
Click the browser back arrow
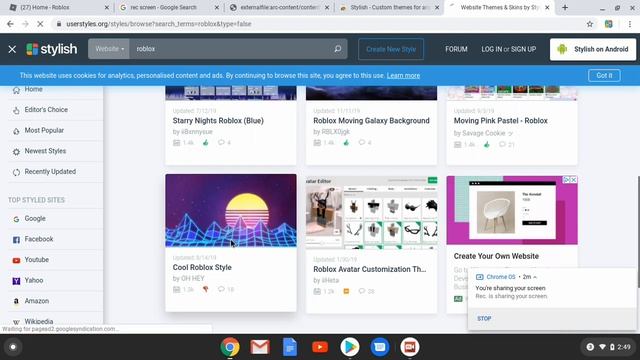tap(10, 24)
